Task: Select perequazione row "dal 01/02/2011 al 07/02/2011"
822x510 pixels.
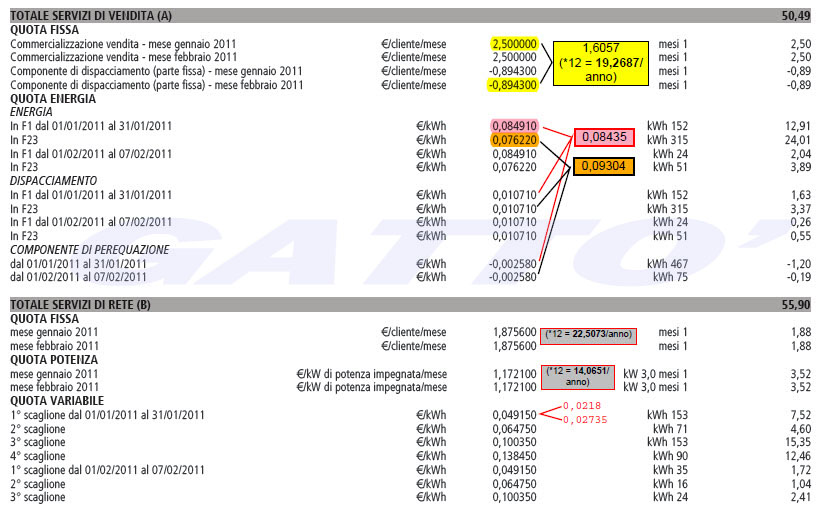Action: coord(78,277)
